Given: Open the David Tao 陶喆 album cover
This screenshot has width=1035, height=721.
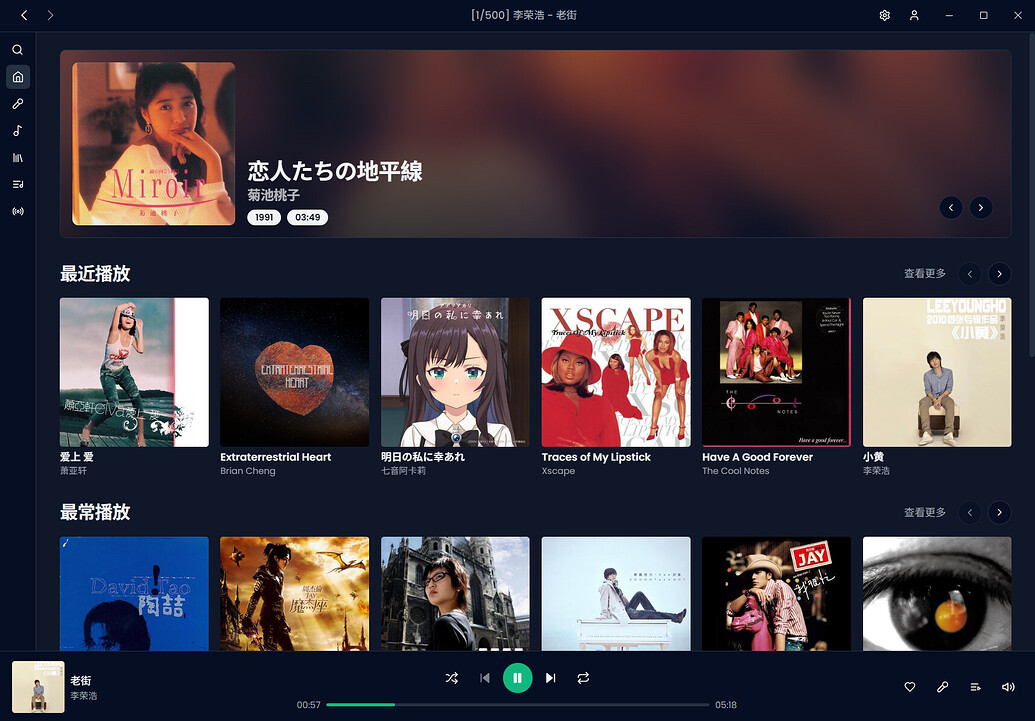Looking at the screenshot, I should [134, 594].
